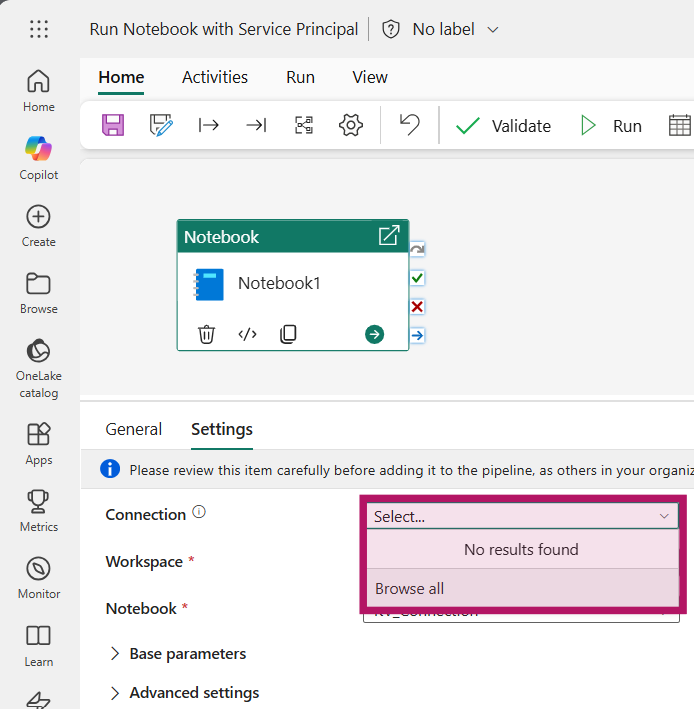Switch to the General tab
The image size is (694, 709).
pyautogui.click(x=133, y=429)
